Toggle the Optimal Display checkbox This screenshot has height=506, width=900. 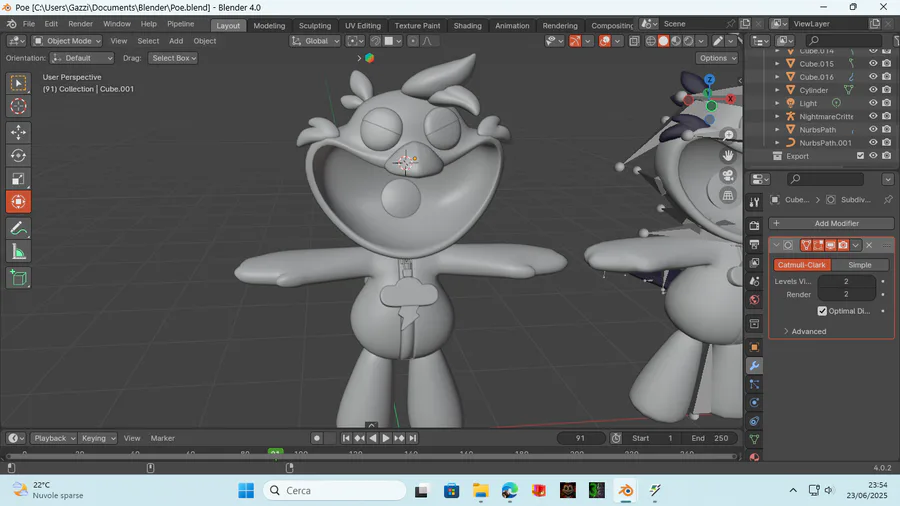coord(822,311)
